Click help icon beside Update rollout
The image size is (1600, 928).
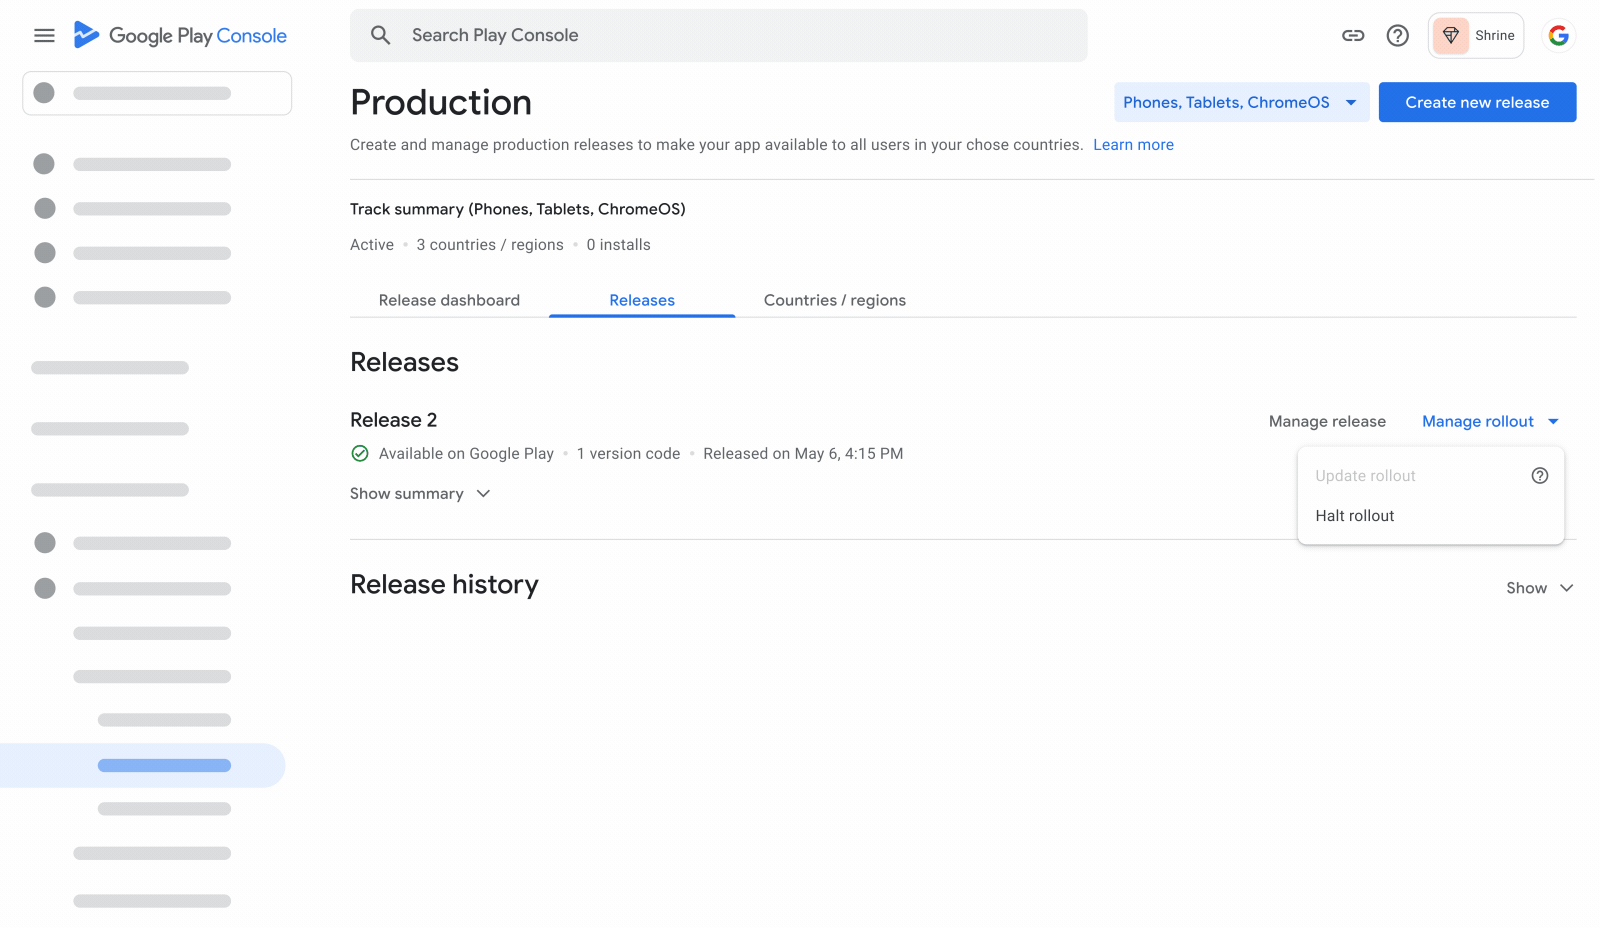[x=1539, y=476]
